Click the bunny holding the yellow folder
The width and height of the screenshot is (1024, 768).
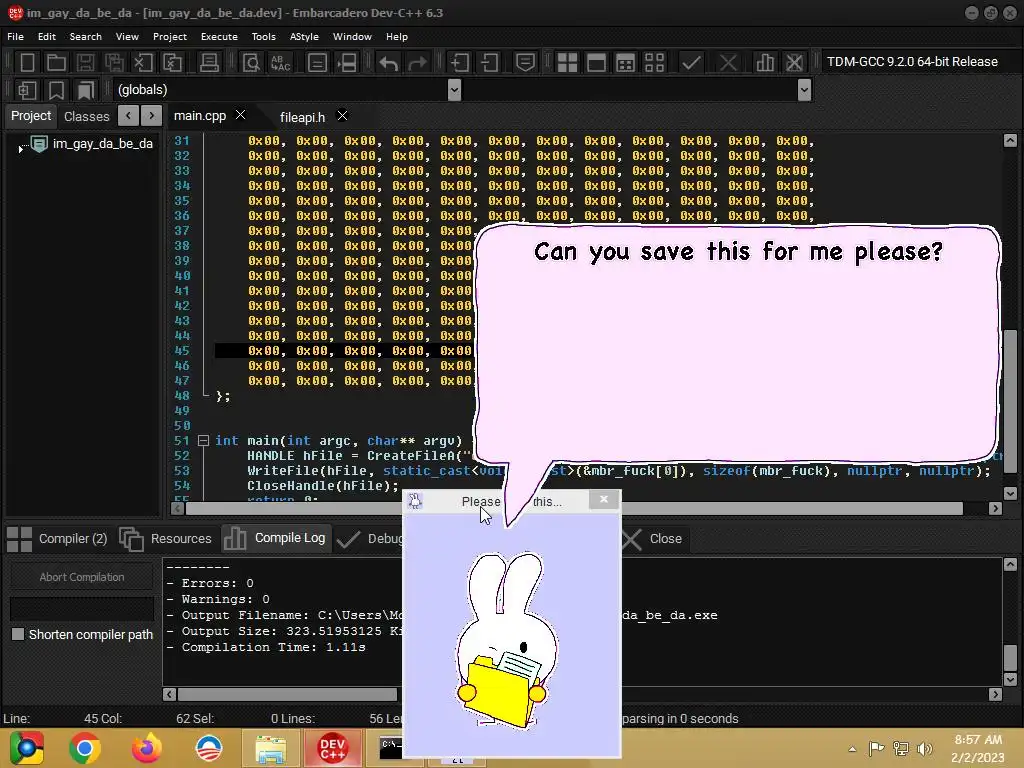[x=507, y=640]
